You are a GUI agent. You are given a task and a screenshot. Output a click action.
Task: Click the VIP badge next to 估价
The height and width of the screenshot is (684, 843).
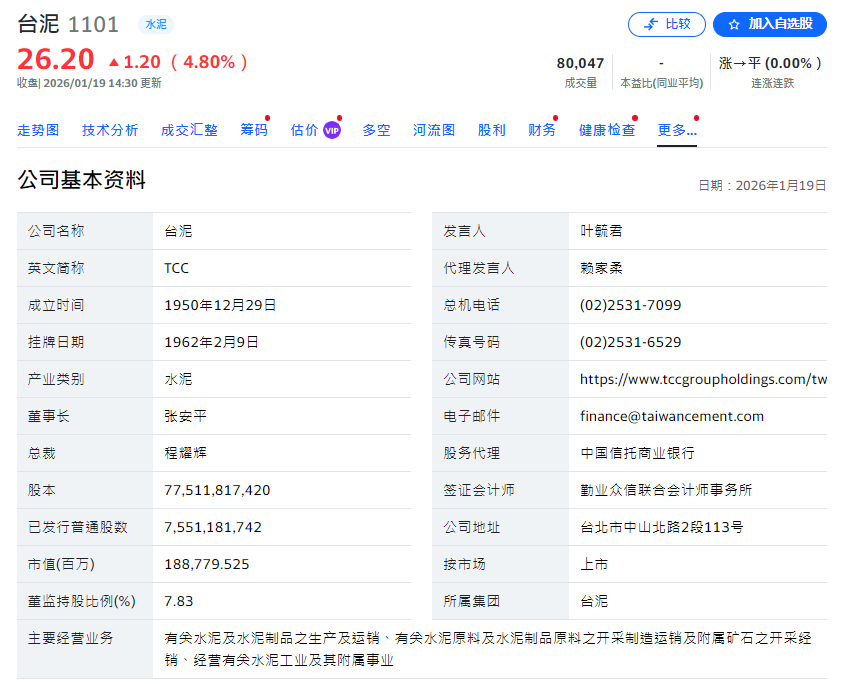pos(331,129)
